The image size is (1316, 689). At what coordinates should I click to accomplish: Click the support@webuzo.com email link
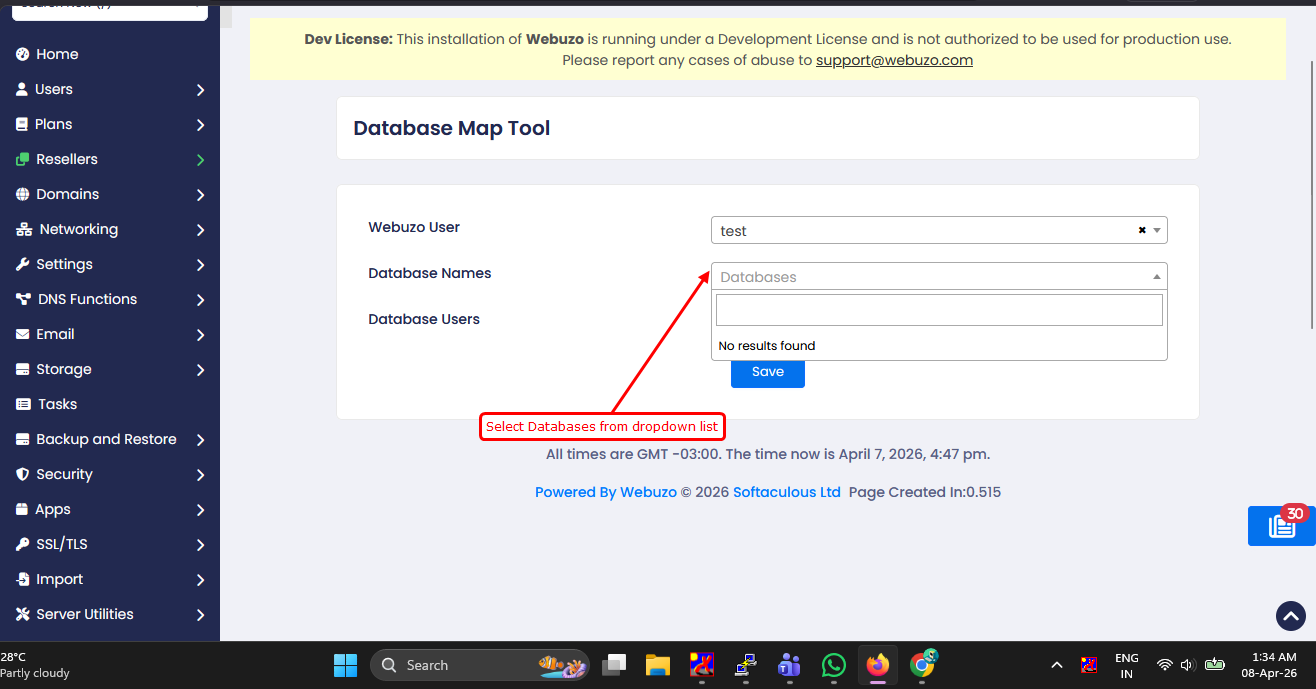tap(894, 60)
